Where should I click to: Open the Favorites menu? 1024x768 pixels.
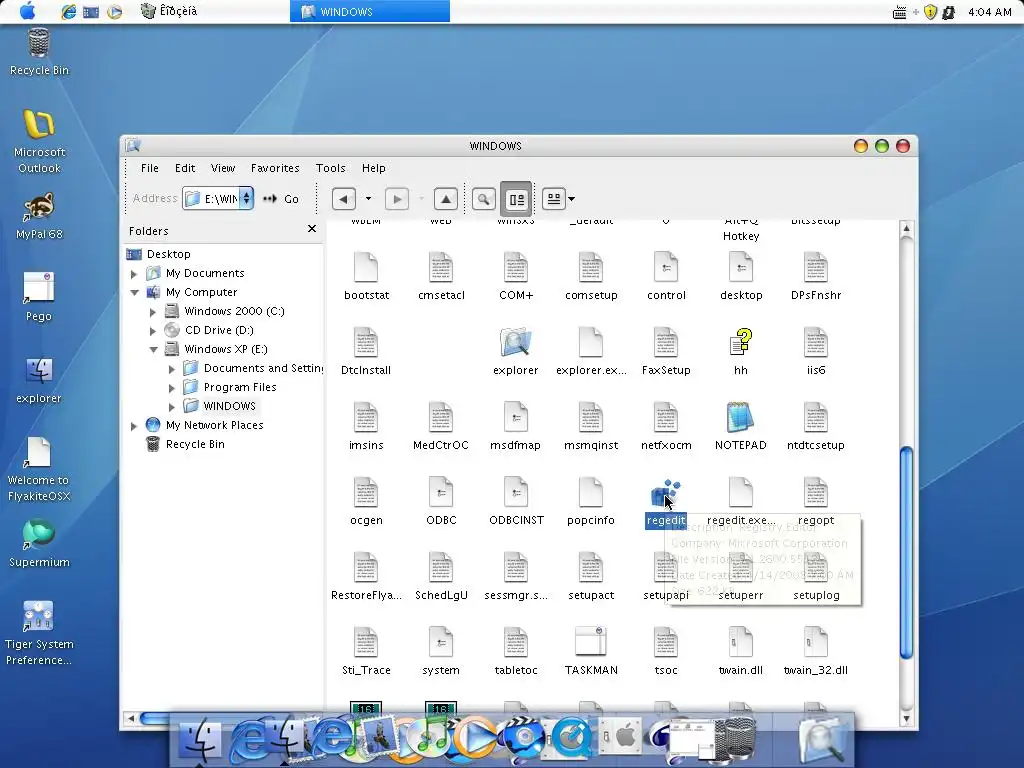[275, 168]
